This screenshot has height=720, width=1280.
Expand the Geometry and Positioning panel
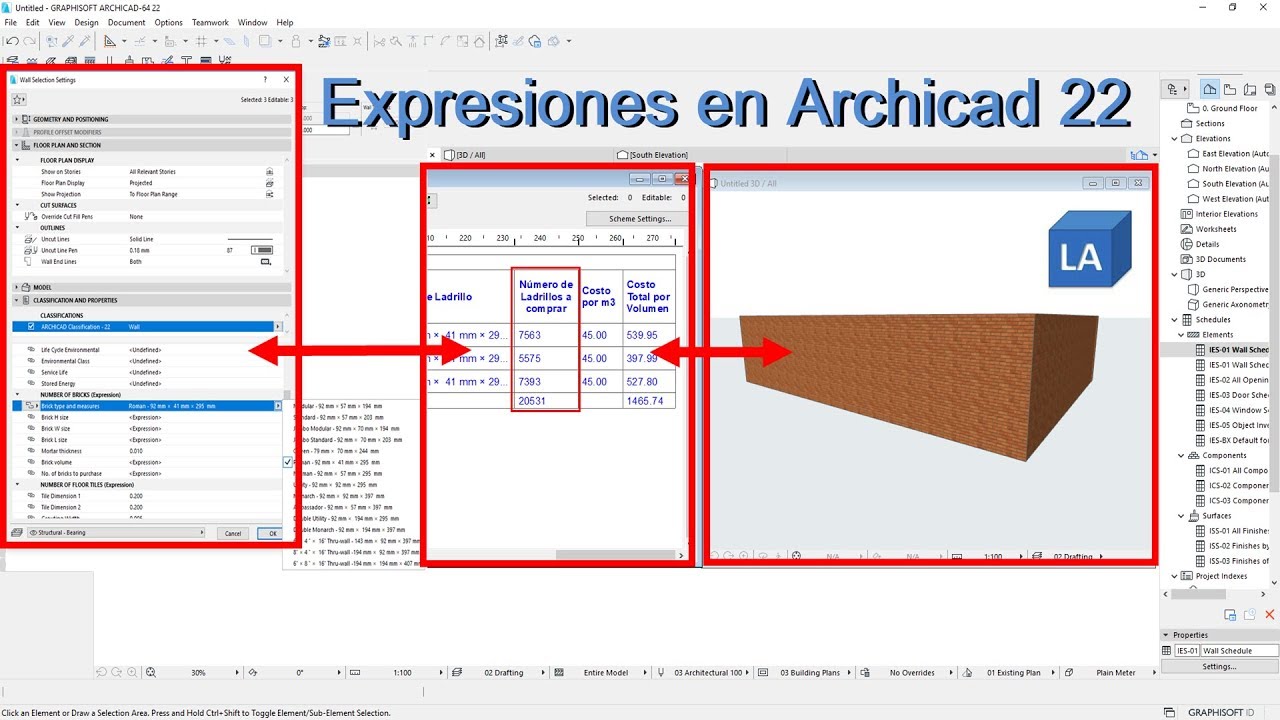pos(19,119)
